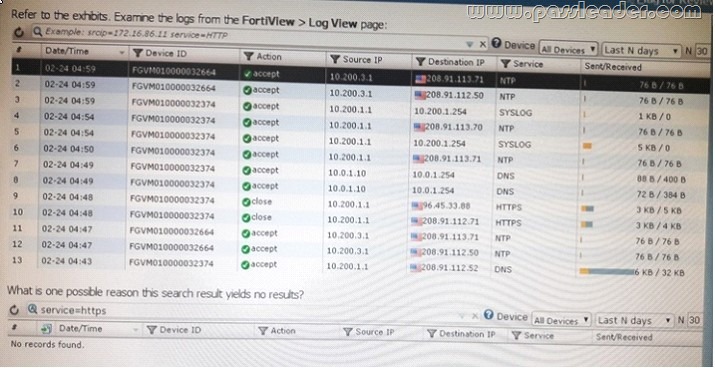Click SYSLOG service in row 4
This screenshot has height=368, width=715.
tap(515, 113)
